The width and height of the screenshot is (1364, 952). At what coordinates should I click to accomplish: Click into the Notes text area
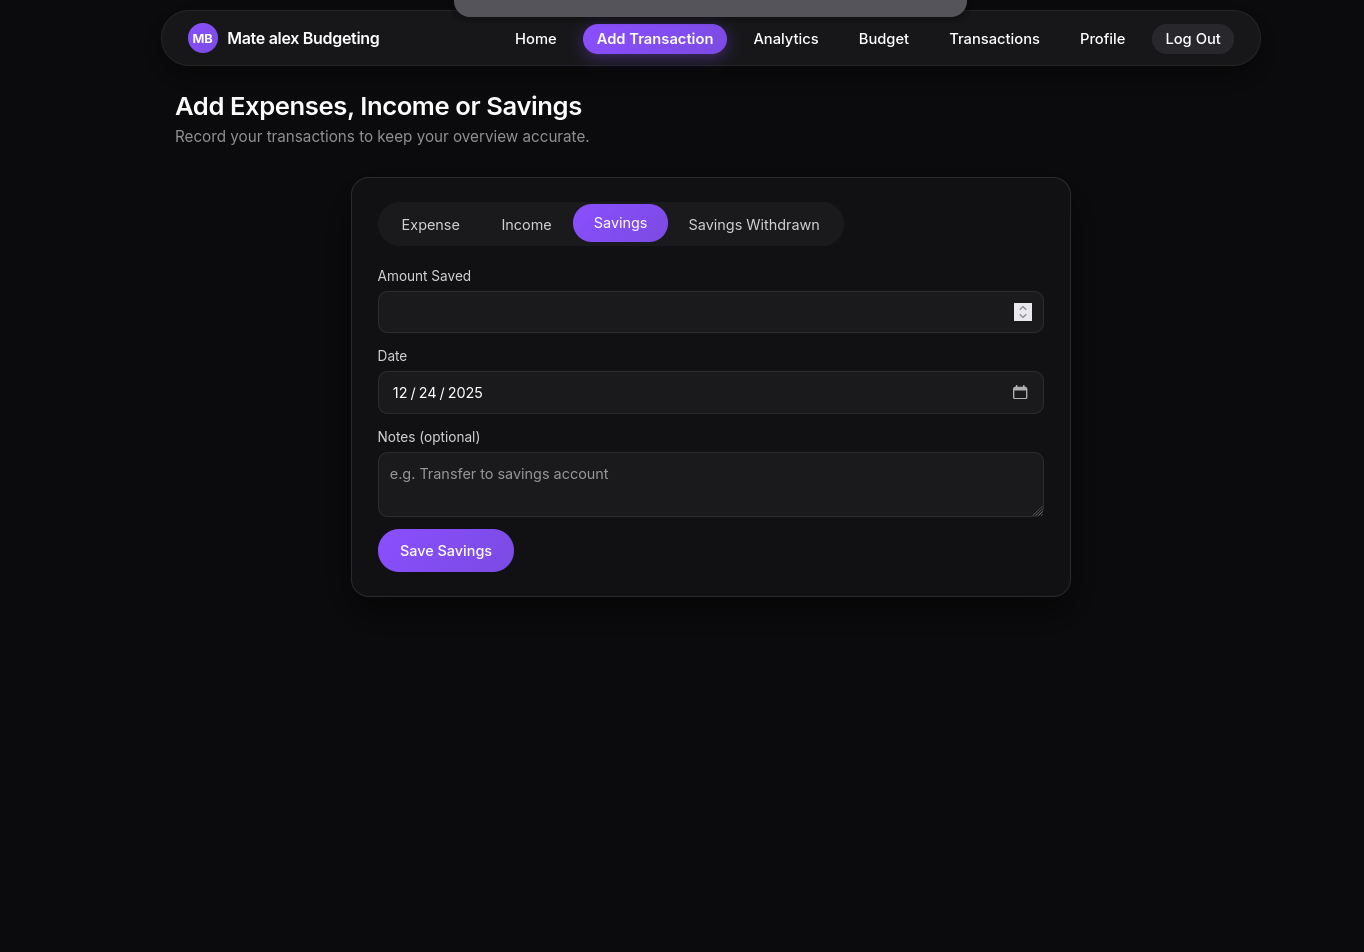pos(710,485)
